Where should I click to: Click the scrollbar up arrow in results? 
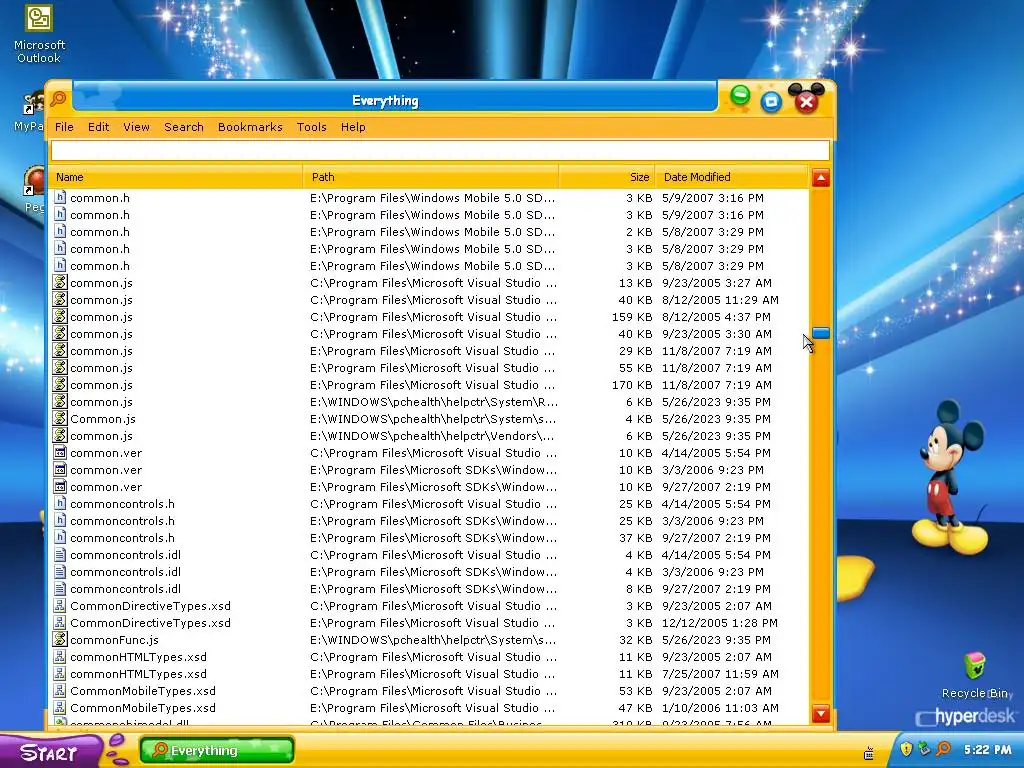click(x=821, y=178)
